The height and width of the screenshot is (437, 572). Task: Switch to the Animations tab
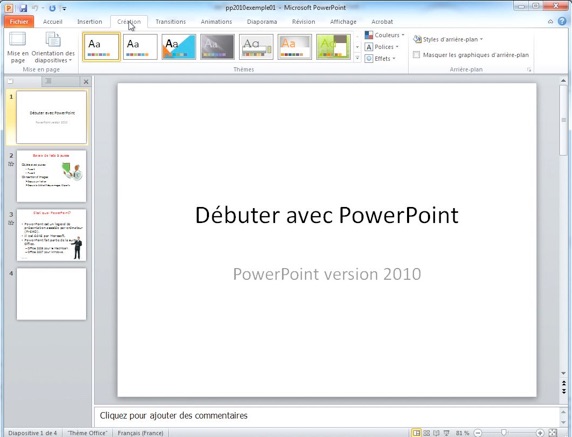pos(216,22)
